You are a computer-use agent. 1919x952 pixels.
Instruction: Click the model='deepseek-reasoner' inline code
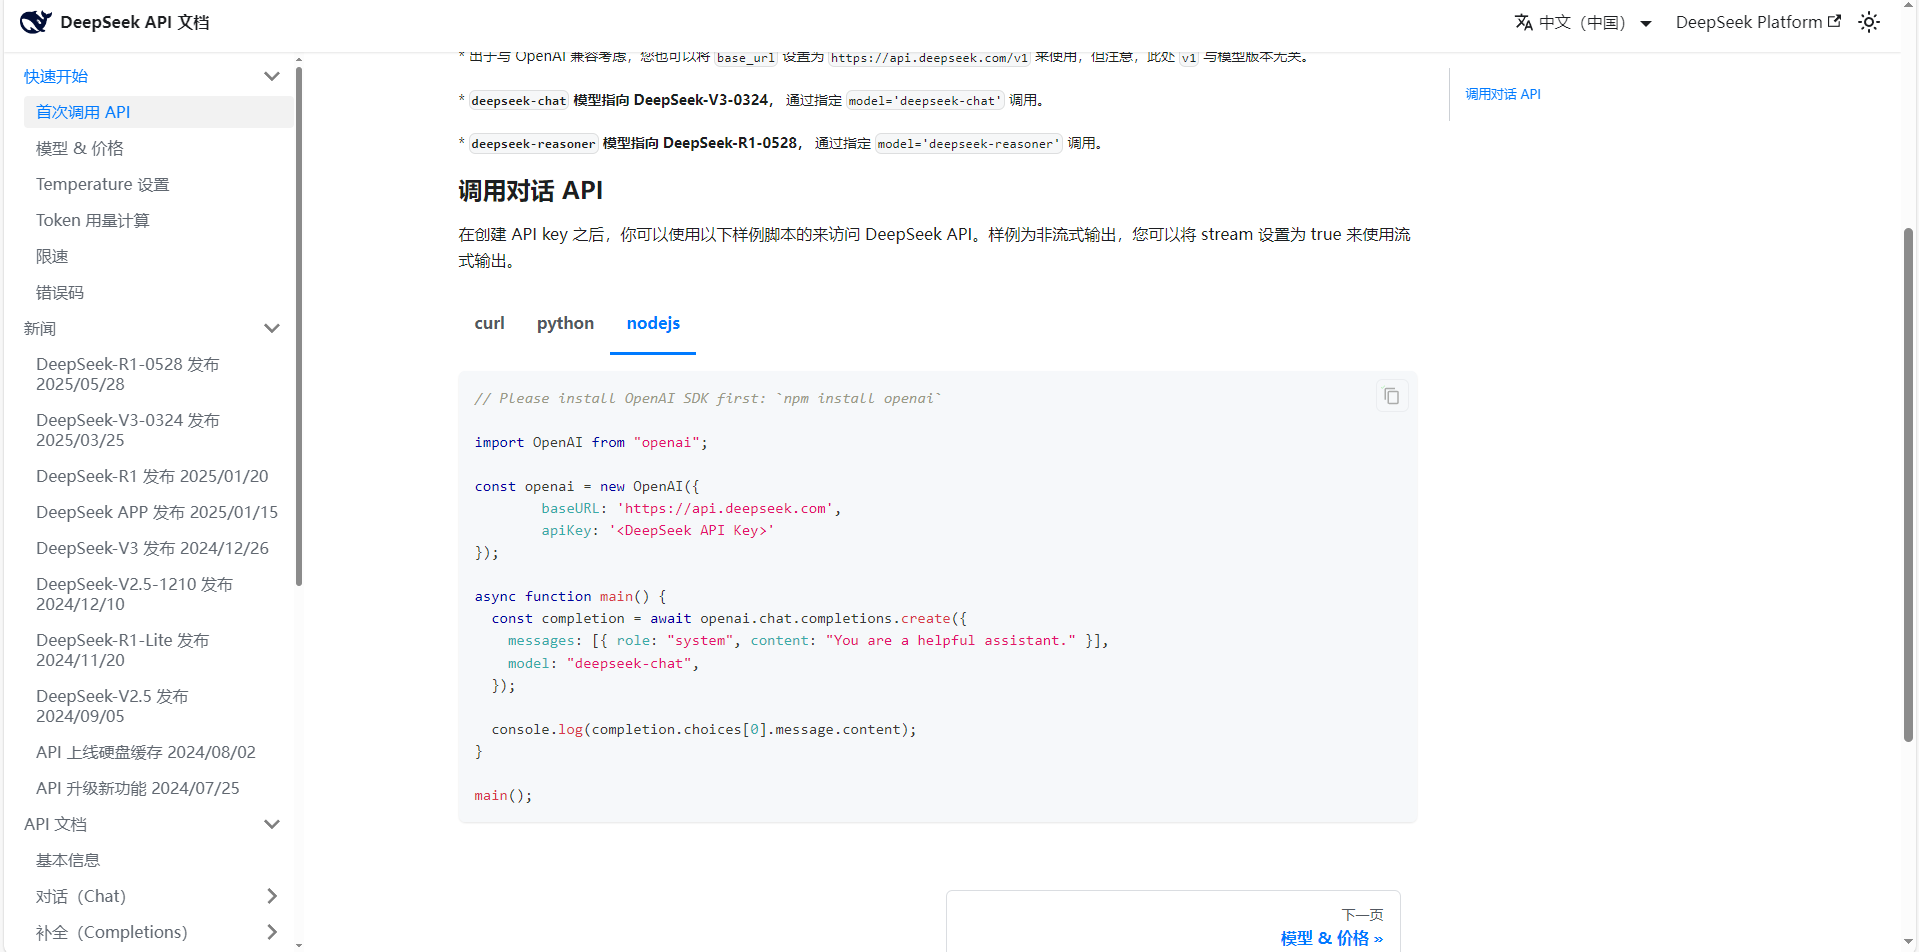point(968,144)
